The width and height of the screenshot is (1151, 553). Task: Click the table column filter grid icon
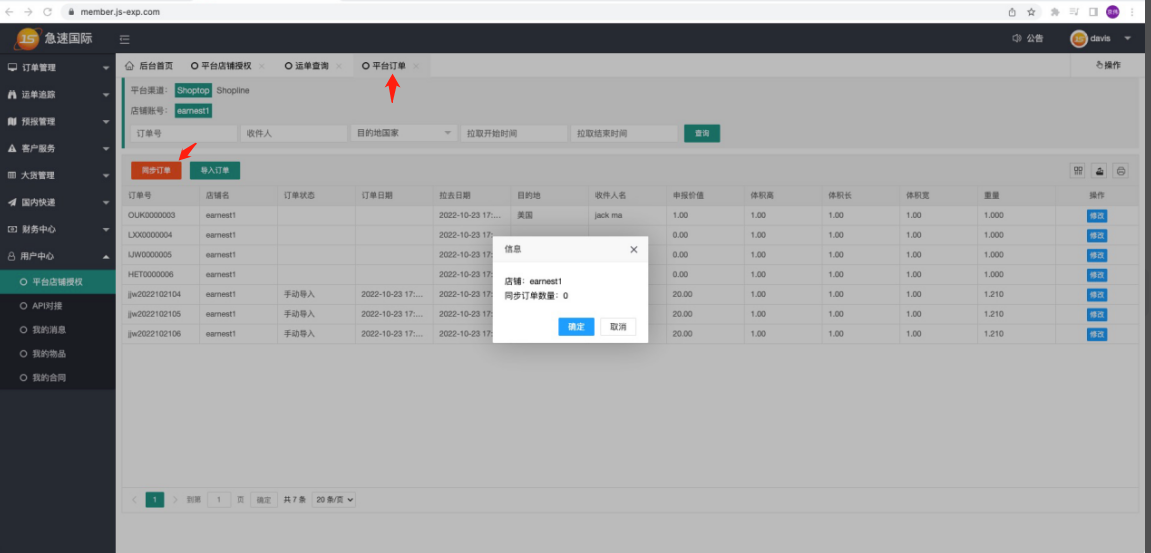pos(1078,171)
